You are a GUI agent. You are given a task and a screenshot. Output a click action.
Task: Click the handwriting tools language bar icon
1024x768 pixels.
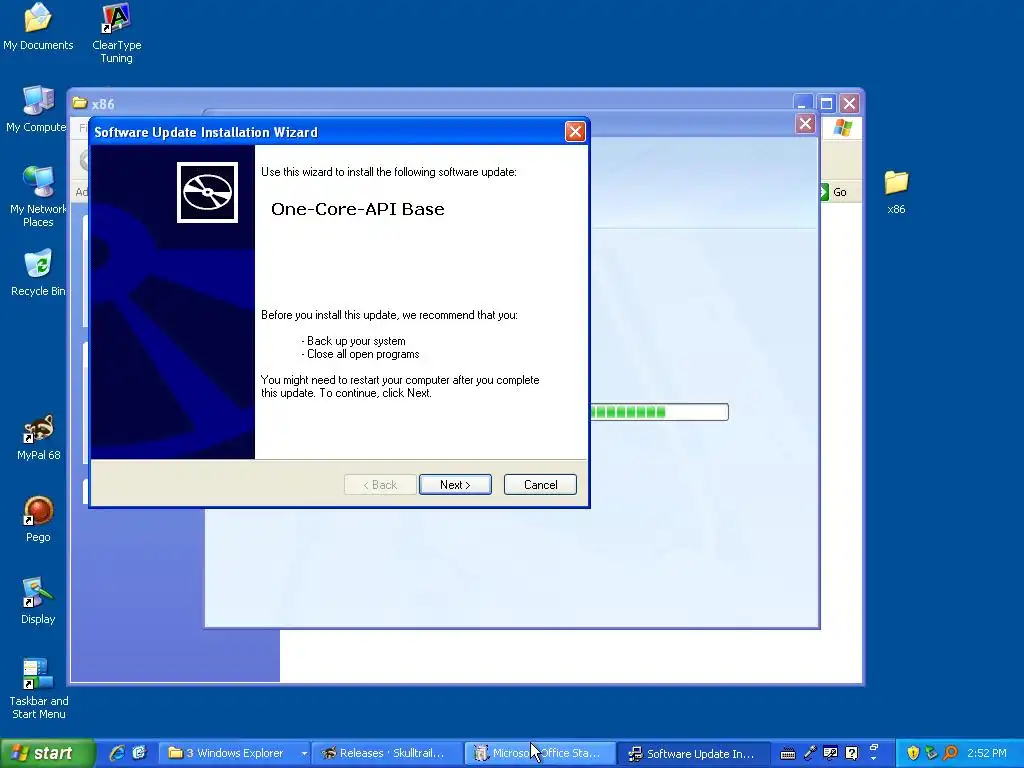point(830,753)
